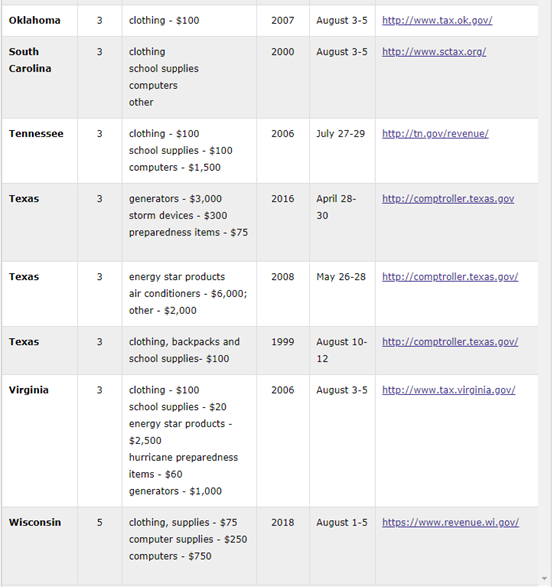Open Texas comptroller link for 1999 clothing row

[x=450, y=342]
